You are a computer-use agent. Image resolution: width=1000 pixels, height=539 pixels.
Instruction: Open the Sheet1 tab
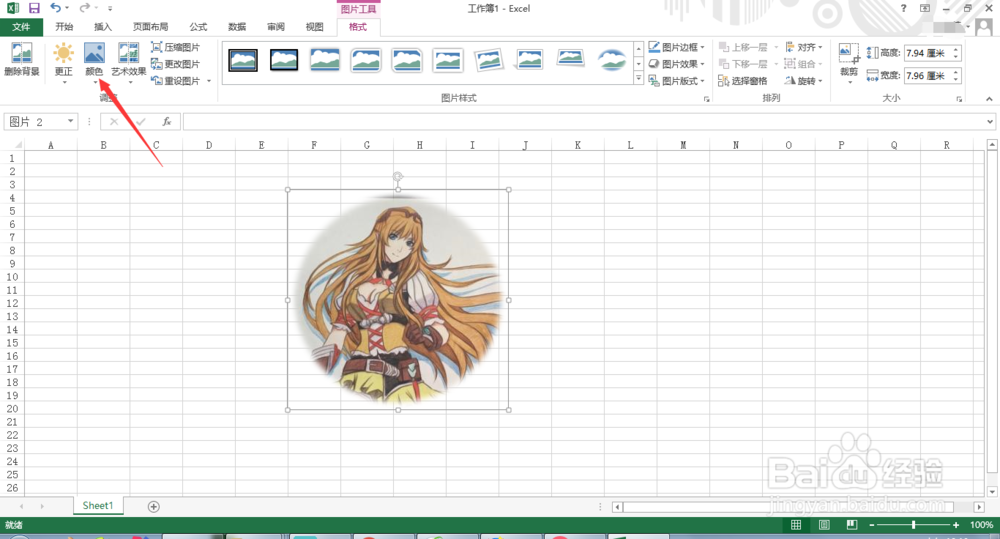point(98,505)
